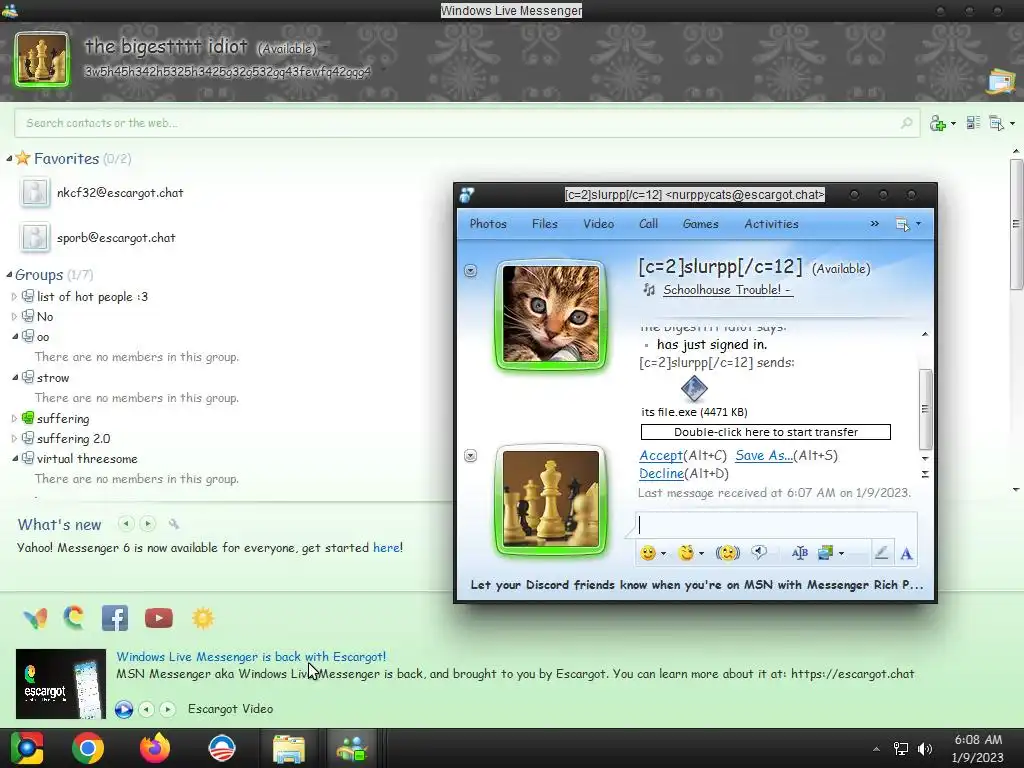Screen dimensions: 1024x768
Task: Open 'Windows Live Messenger is back with Escargot!' link
Action: coord(251,656)
